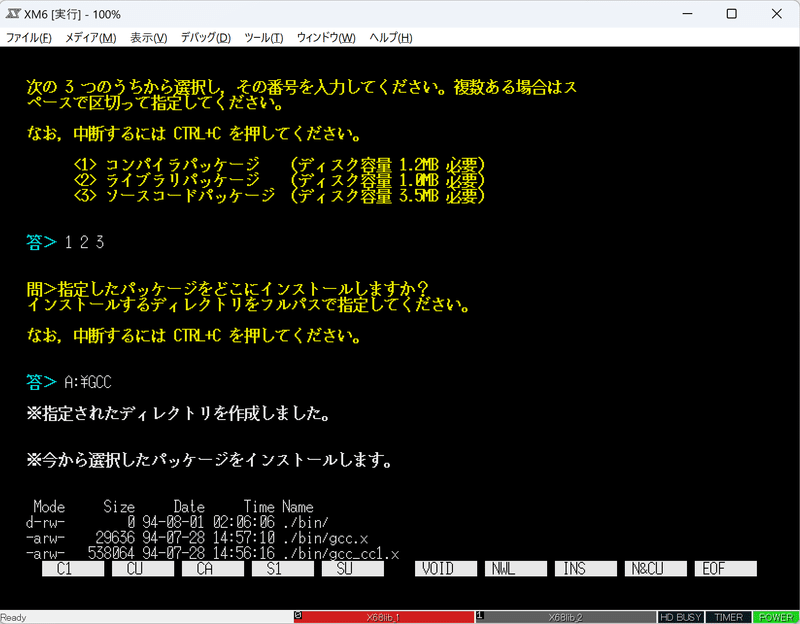Click the INS function key label
The image size is (800, 624).
(x=586, y=568)
